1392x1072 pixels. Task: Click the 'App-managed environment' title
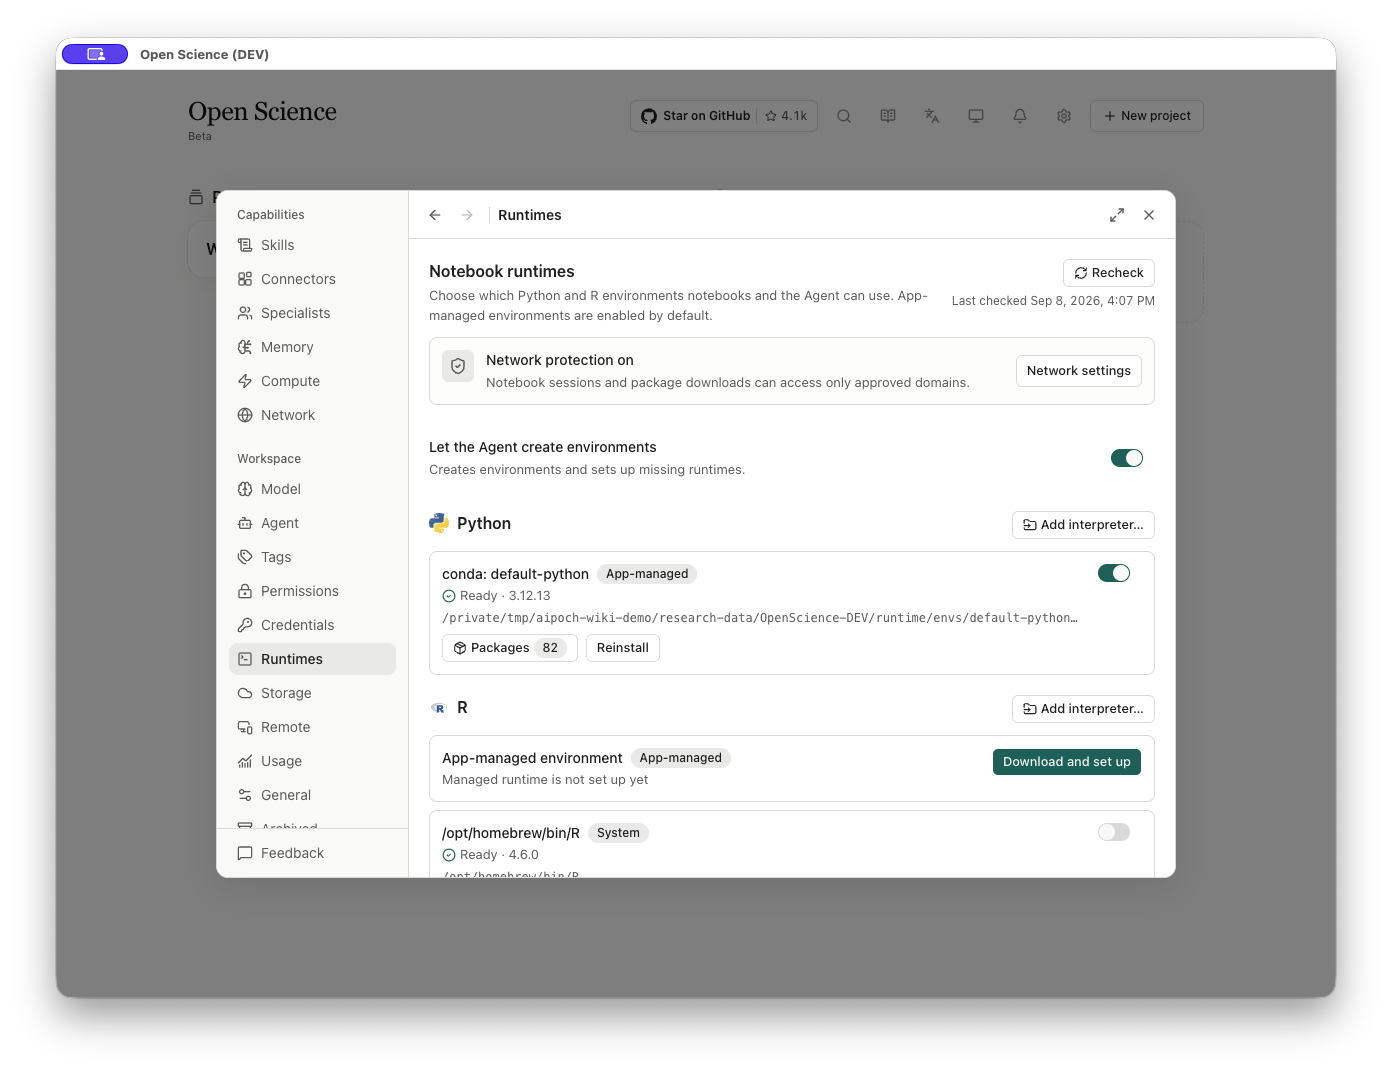pyautogui.click(x=532, y=758)
